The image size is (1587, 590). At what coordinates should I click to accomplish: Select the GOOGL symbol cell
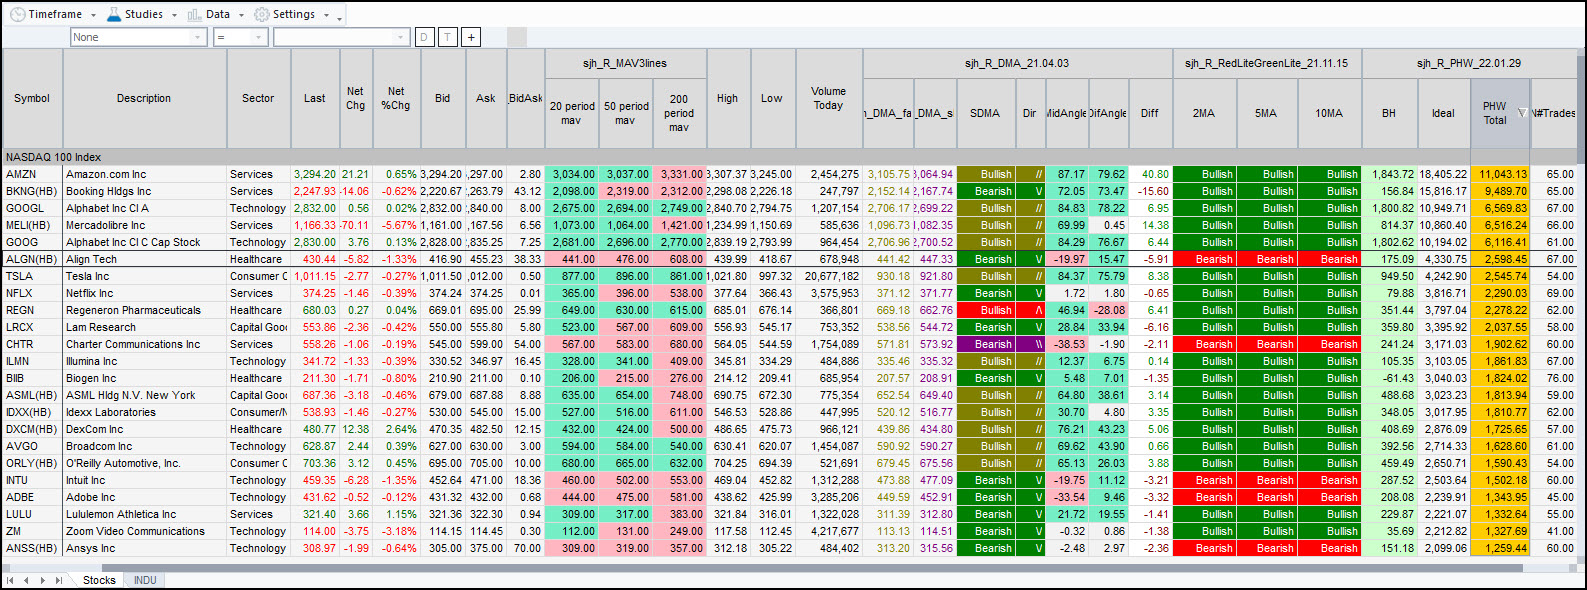point(32,208)
